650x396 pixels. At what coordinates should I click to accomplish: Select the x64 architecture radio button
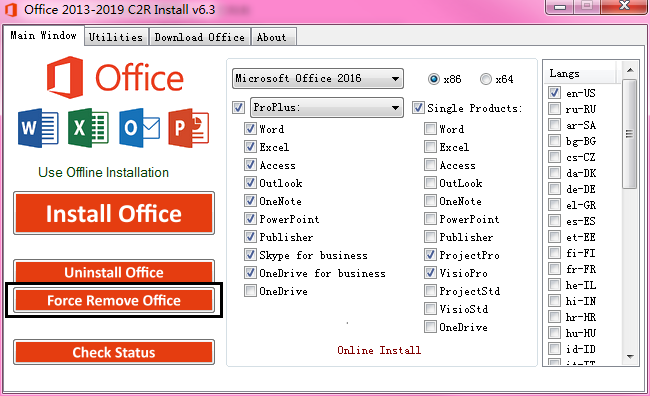pos(486,79)
